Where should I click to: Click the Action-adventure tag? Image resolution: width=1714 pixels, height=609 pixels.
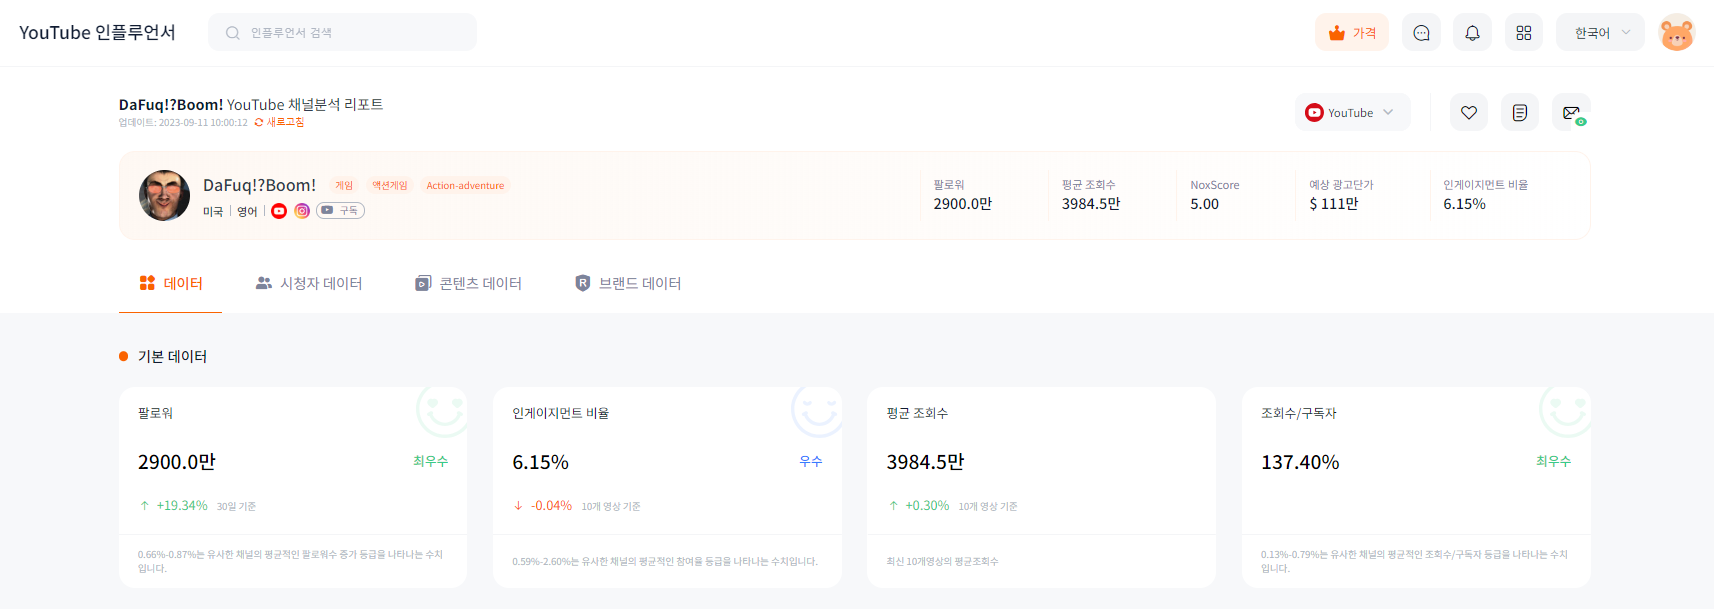[x=465, y=185]
